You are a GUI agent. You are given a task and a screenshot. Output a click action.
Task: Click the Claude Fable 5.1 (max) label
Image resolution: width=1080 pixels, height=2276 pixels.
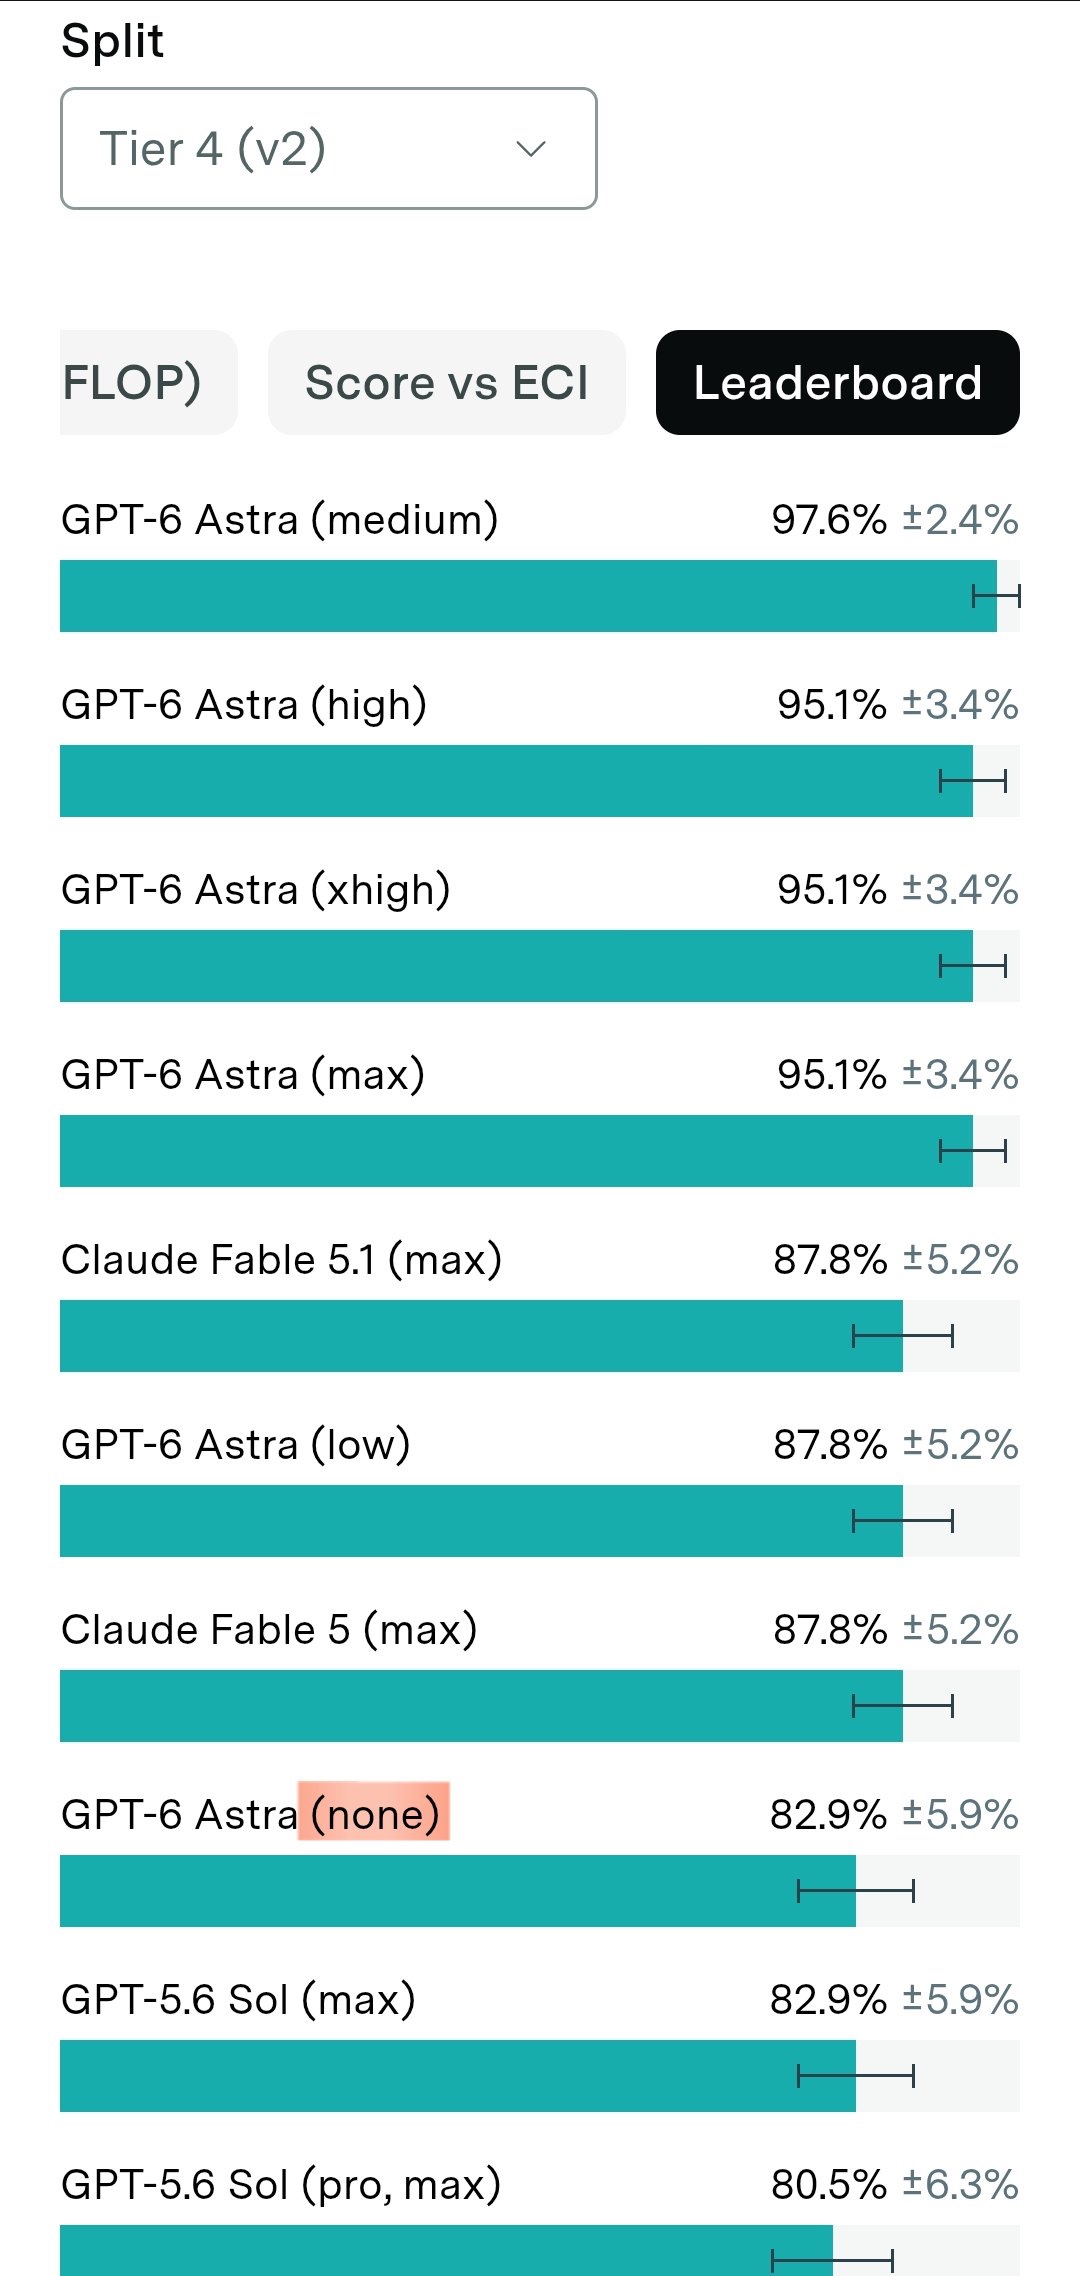282,1260
